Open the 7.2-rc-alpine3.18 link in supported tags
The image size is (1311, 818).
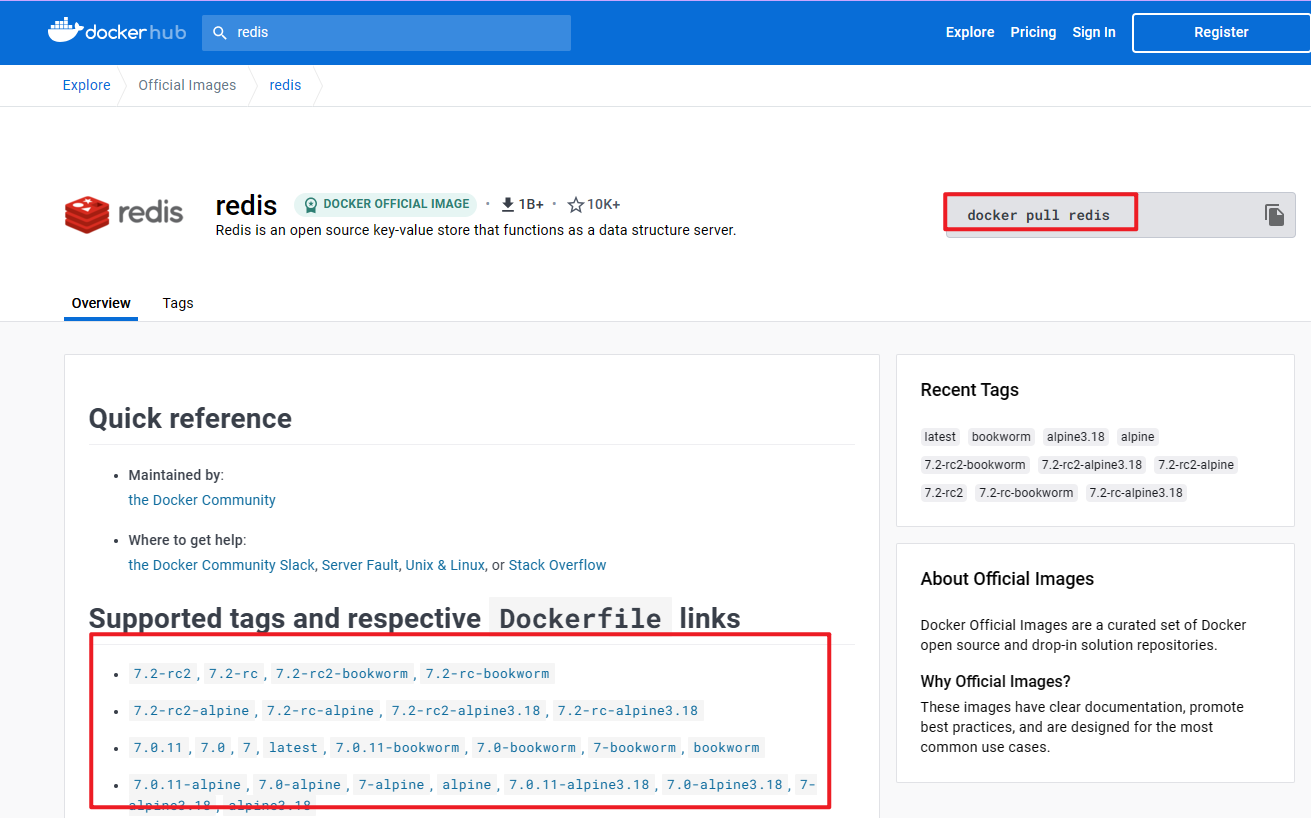point(628,711)
